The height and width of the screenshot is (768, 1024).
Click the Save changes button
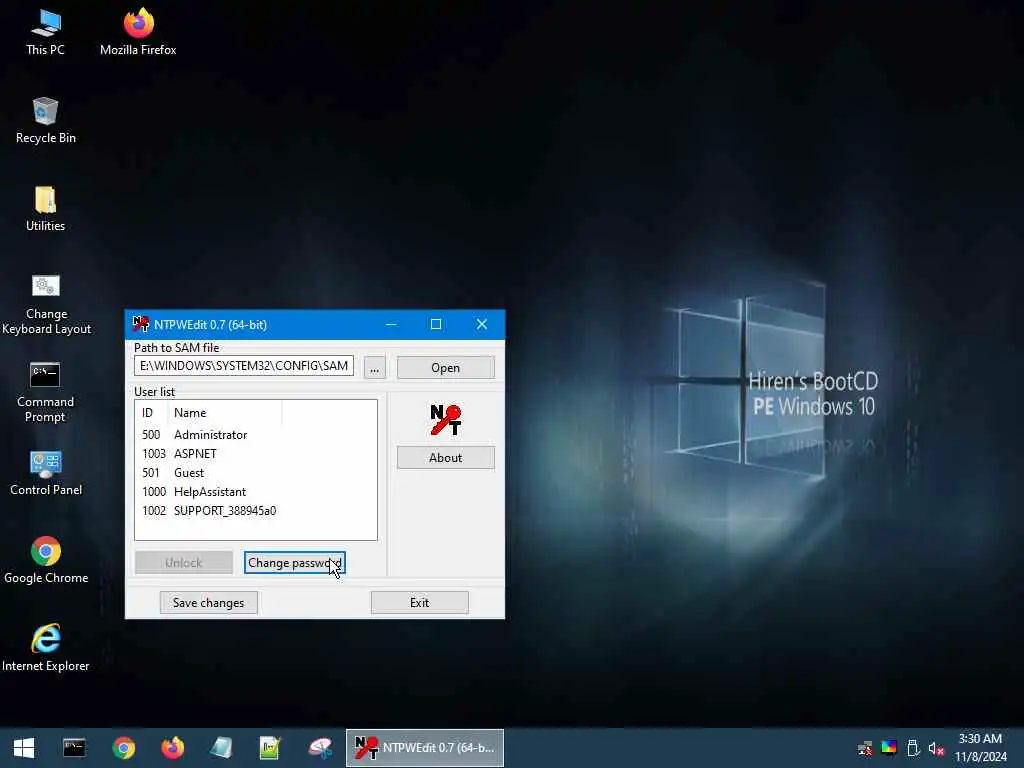pyautogui.click(x=208, y=603)
